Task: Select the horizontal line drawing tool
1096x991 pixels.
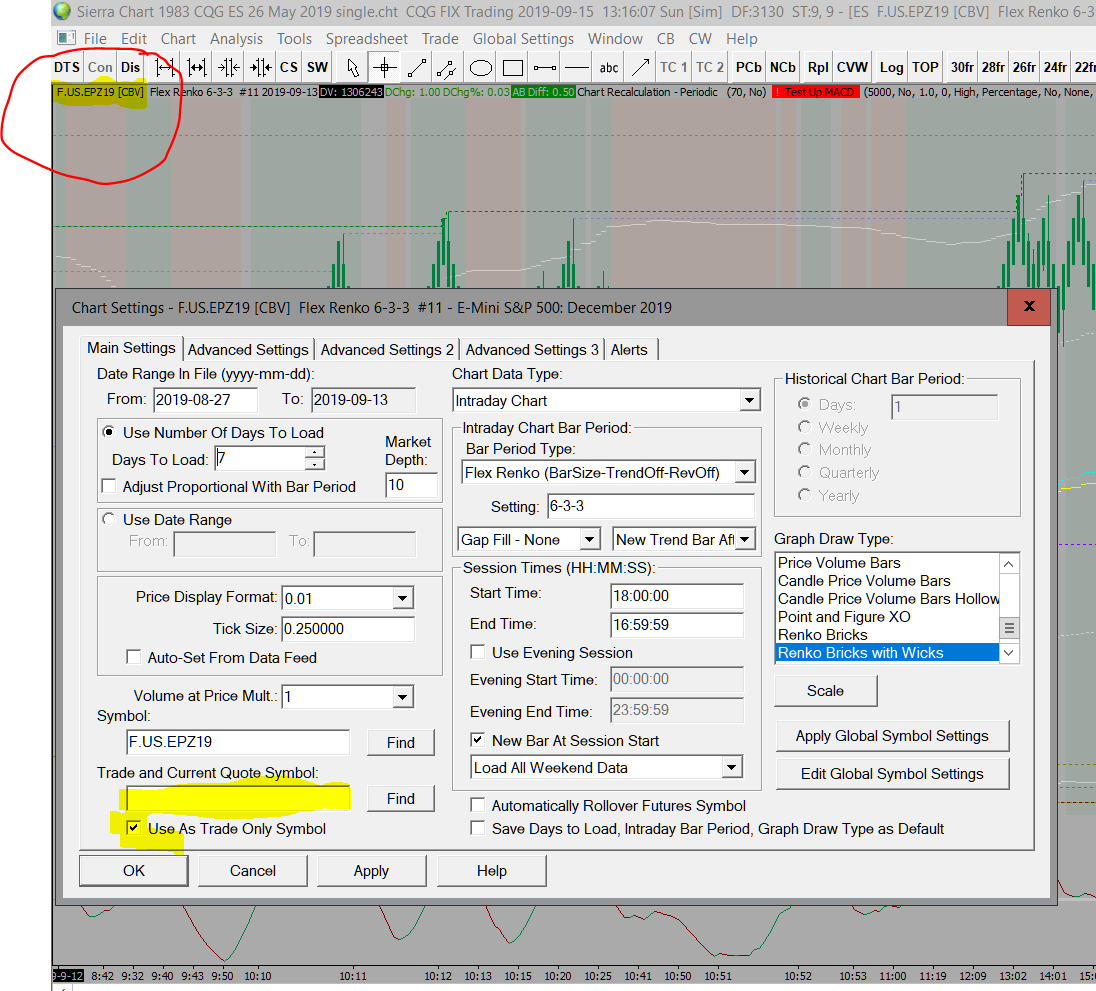Action: click(576, 67)
